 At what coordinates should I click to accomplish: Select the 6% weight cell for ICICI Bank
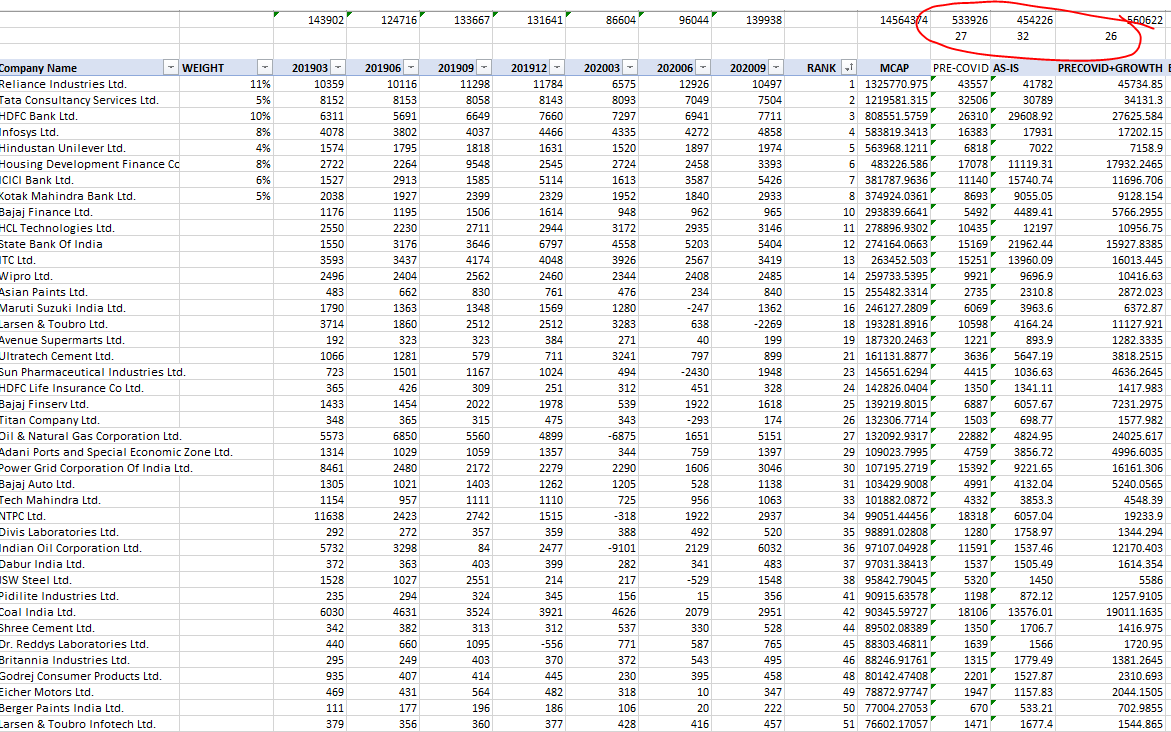(226, 180)
